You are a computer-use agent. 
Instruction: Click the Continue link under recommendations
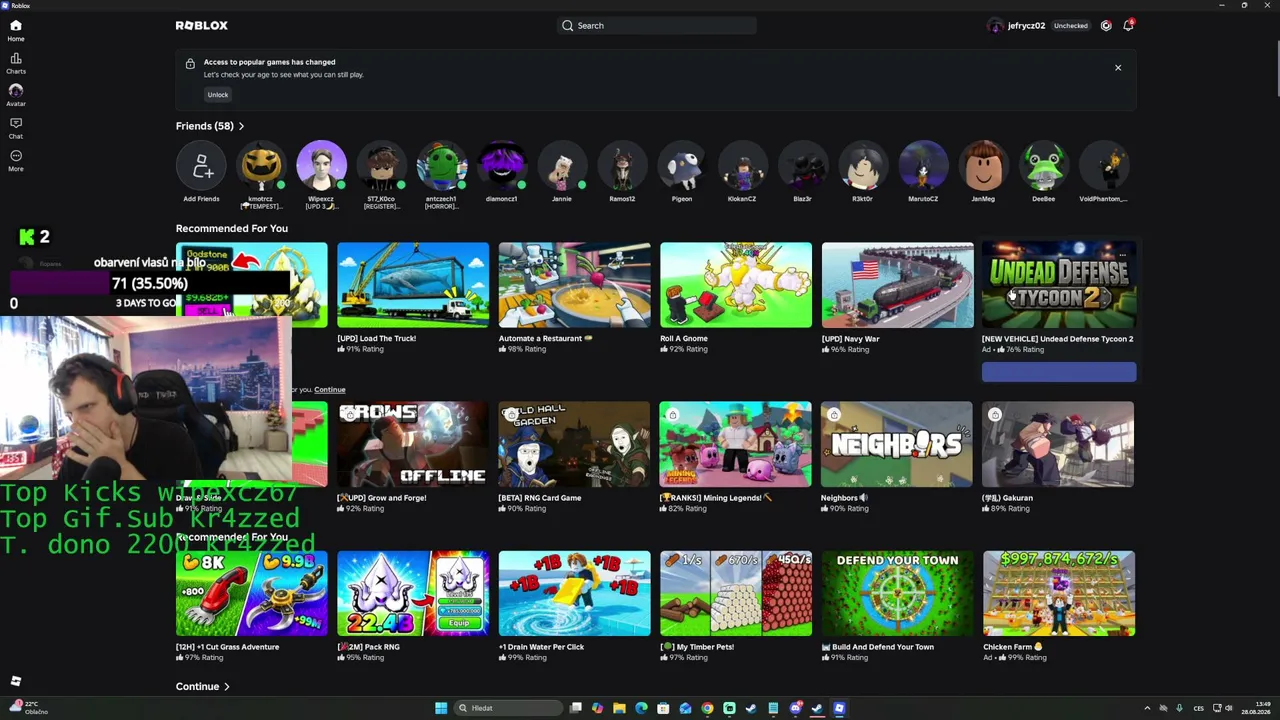pos(329,390)
